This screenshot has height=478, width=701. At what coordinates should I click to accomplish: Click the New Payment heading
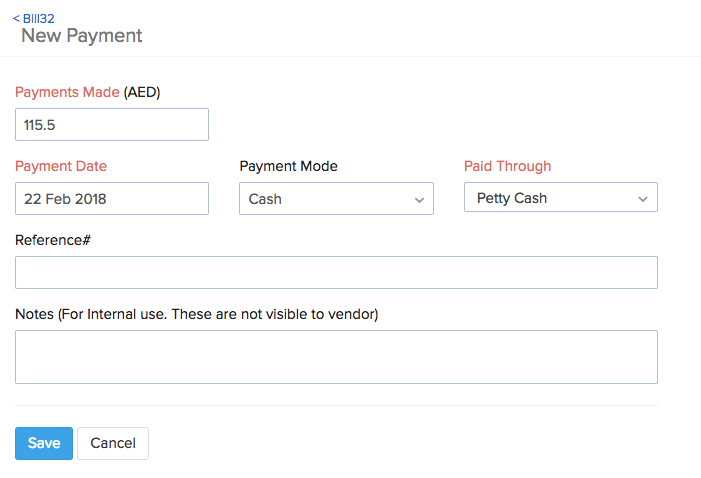[x=82, y=36]
